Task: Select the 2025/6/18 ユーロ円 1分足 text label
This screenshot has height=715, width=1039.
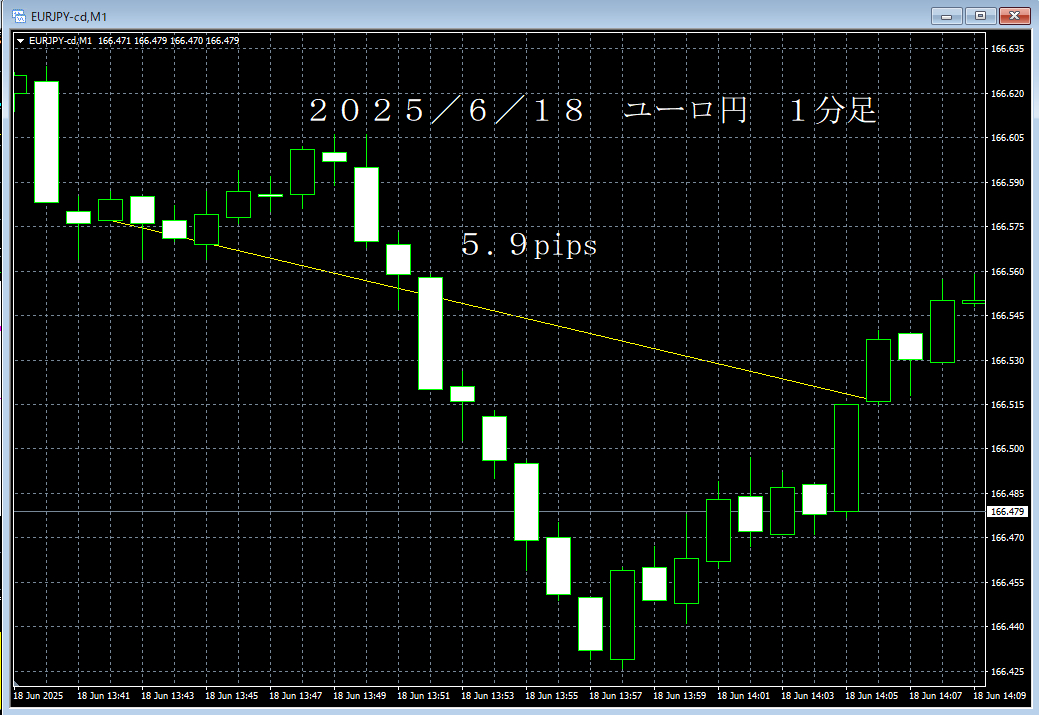Action: tap(593, 110)
